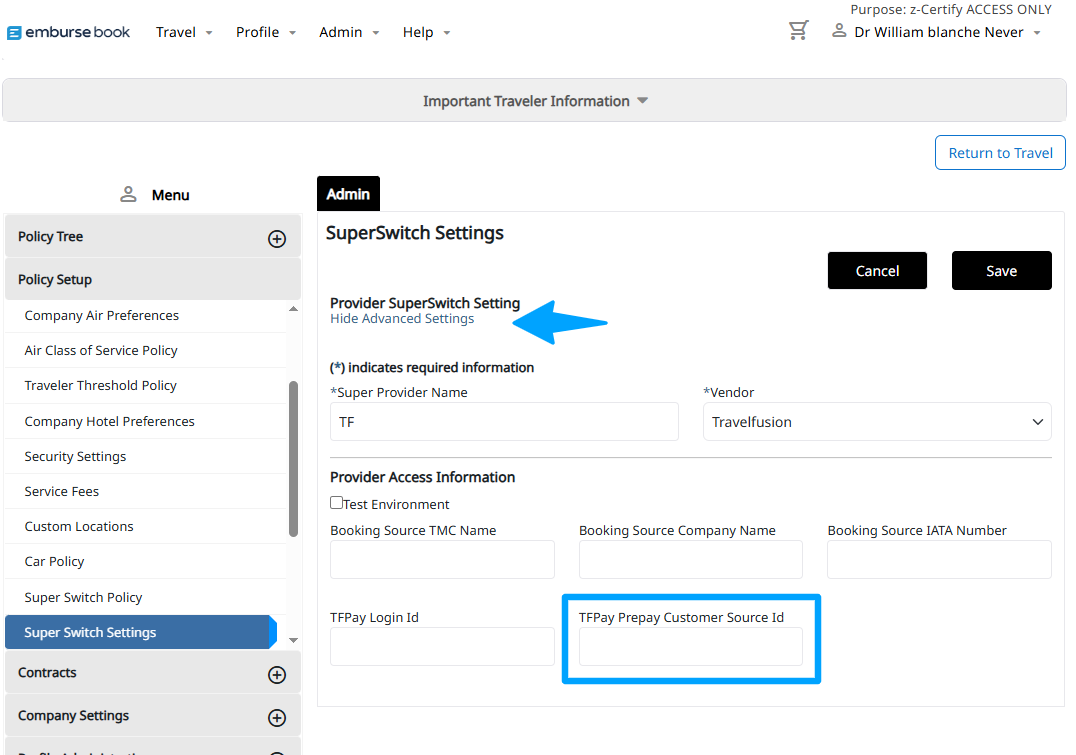Open Security Settings menu item
This screenshot has width=1076, height=755.
tap(75, 456)
